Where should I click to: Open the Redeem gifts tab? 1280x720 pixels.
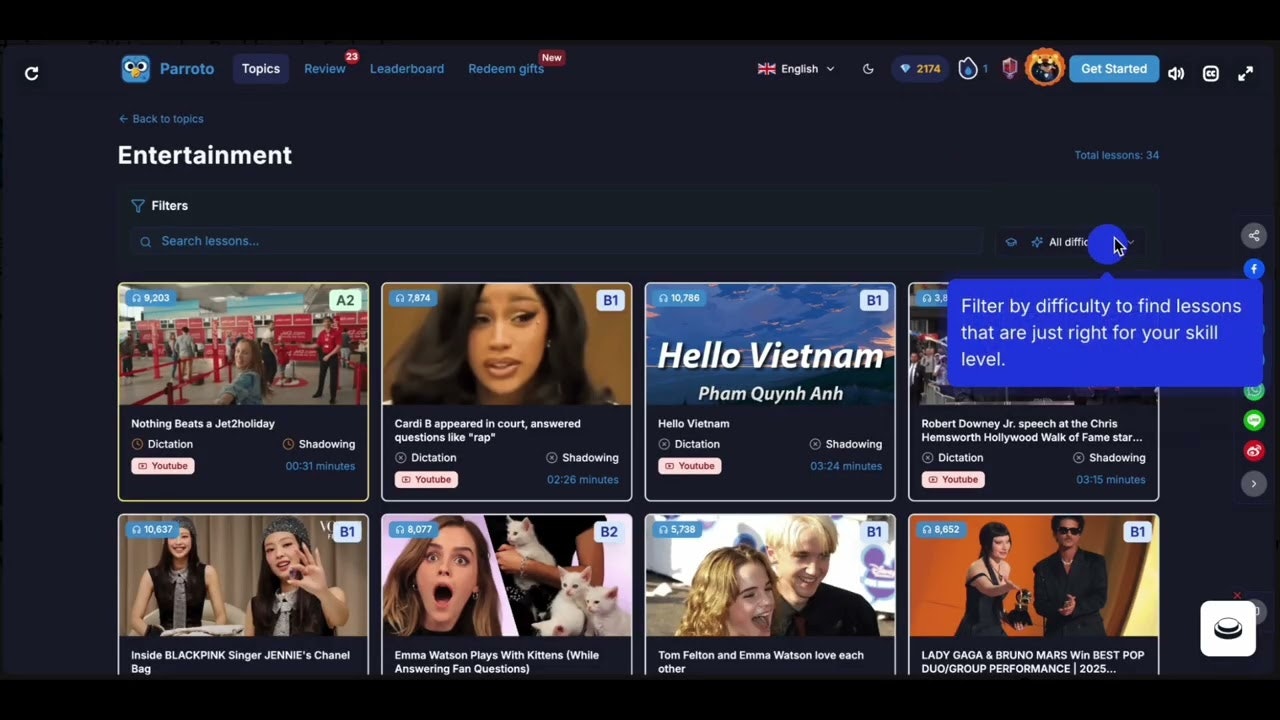(506, 69)
